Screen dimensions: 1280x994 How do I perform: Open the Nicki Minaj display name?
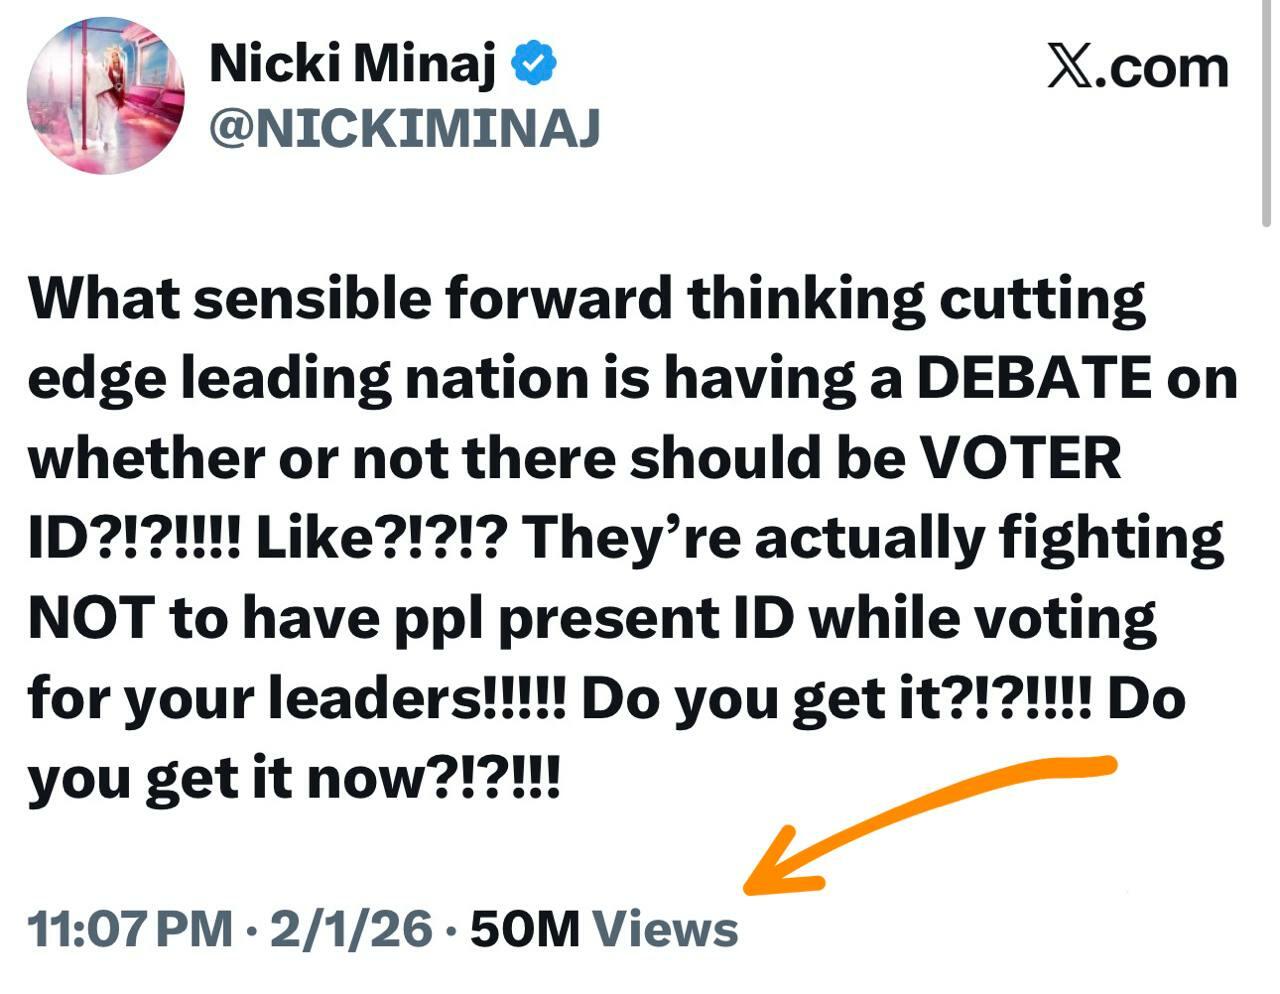point(352,65)
